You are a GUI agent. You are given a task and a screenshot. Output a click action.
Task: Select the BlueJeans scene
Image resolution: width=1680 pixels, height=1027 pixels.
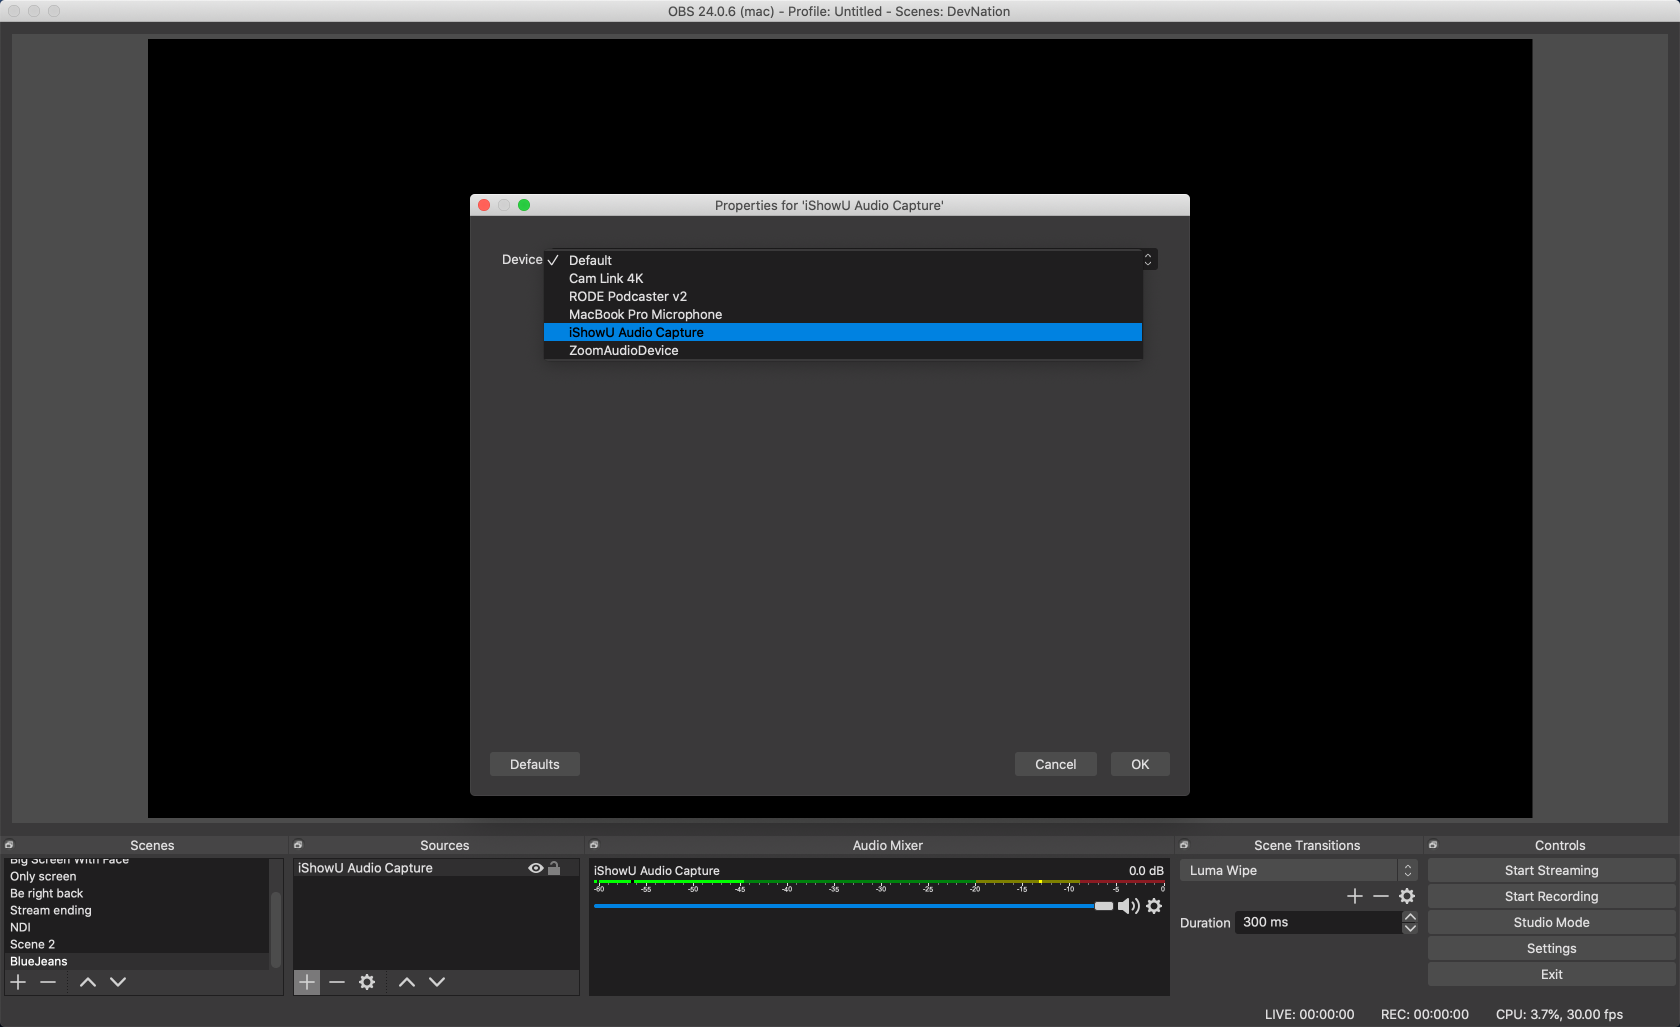[x=138, y=961]
